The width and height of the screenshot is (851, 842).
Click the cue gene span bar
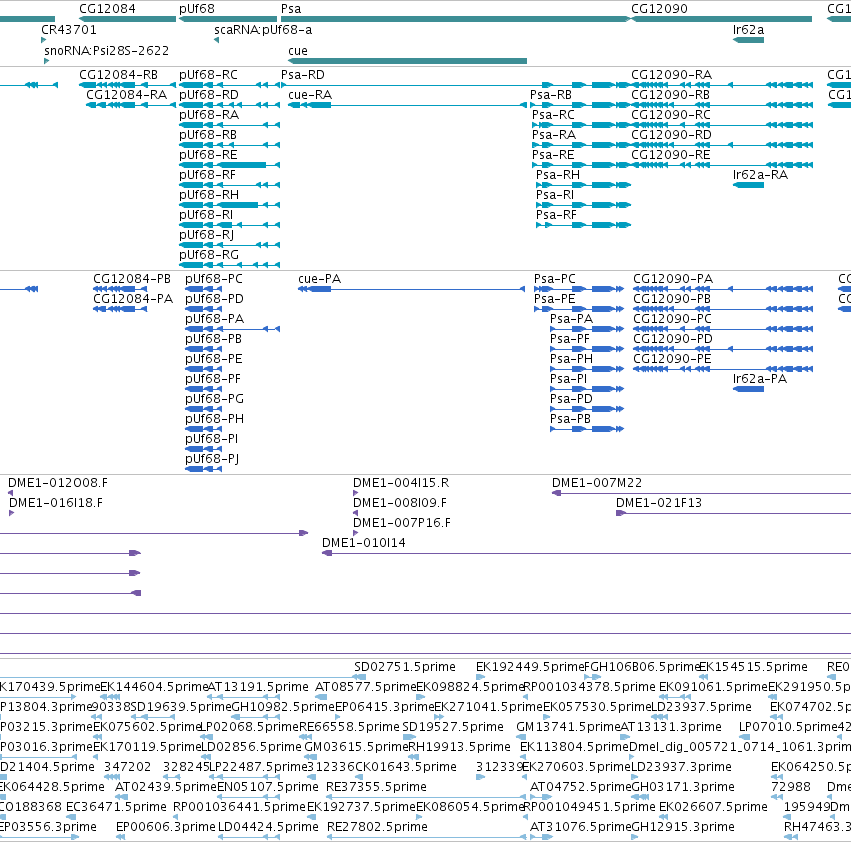(x=407, y=61)
